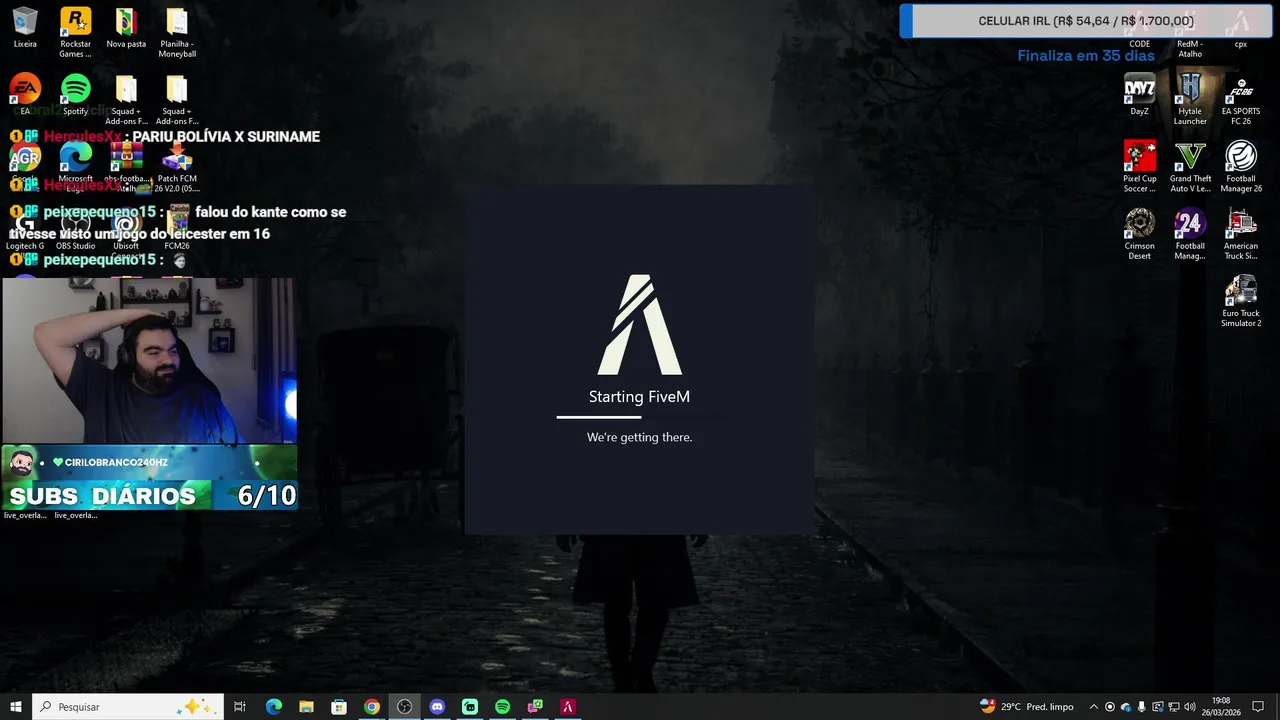Open Football Manager 24 desktop icon
The width and height of the screenshot is (1280, 720).
(x=1190, y=234)
